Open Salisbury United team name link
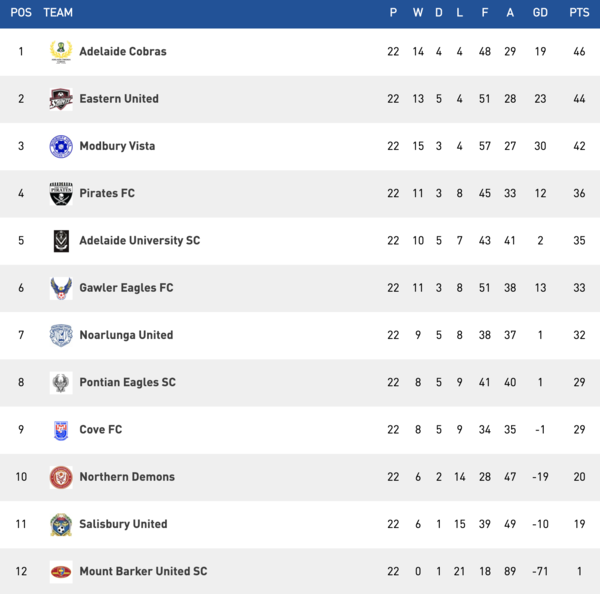Image resolution: width=600 pixels, height=594 pixels. click(x=123, y=524)
